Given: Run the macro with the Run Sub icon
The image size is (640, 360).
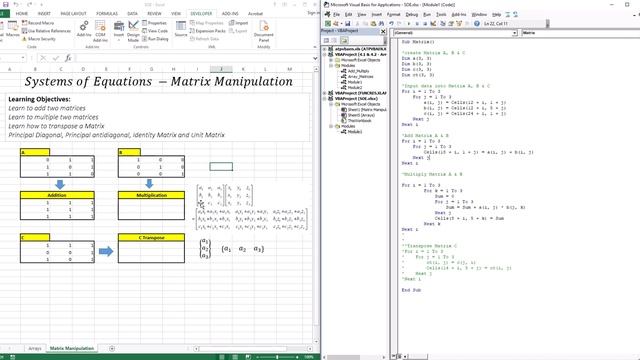Looking at the screenshot, I should pyautogui.click(x=409, y=24).
